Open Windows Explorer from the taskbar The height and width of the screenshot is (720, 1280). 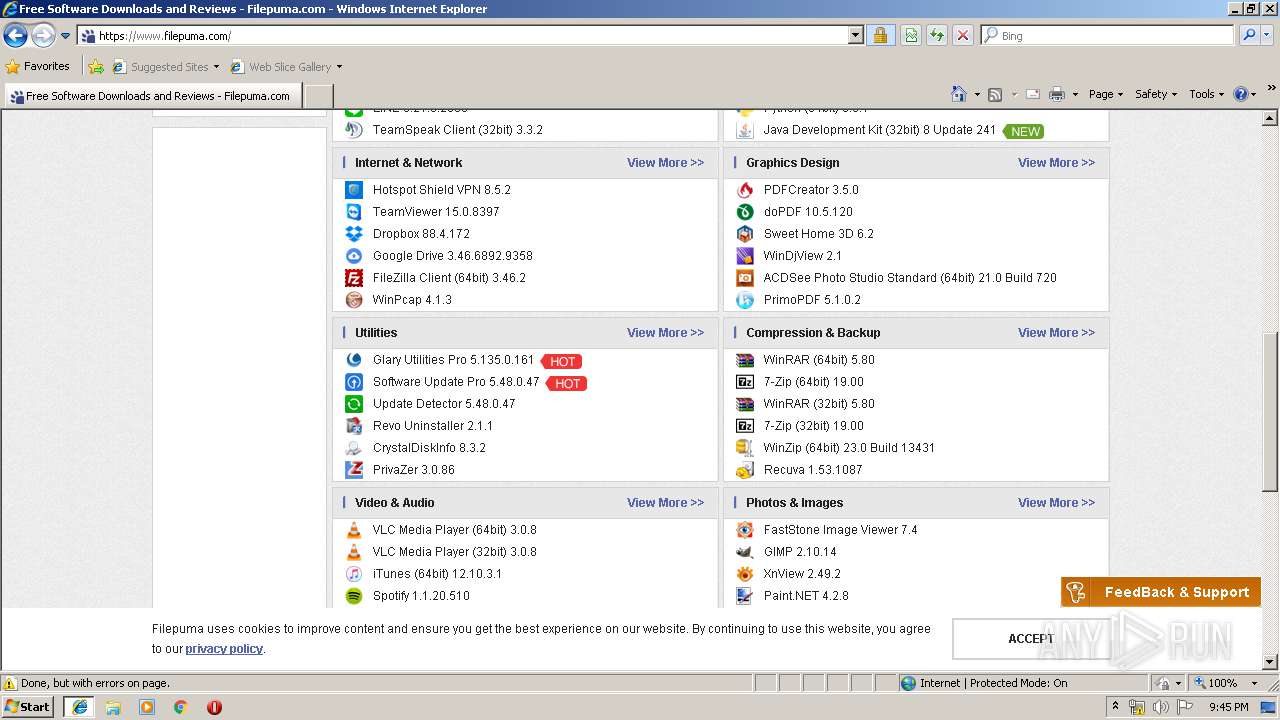113,707
